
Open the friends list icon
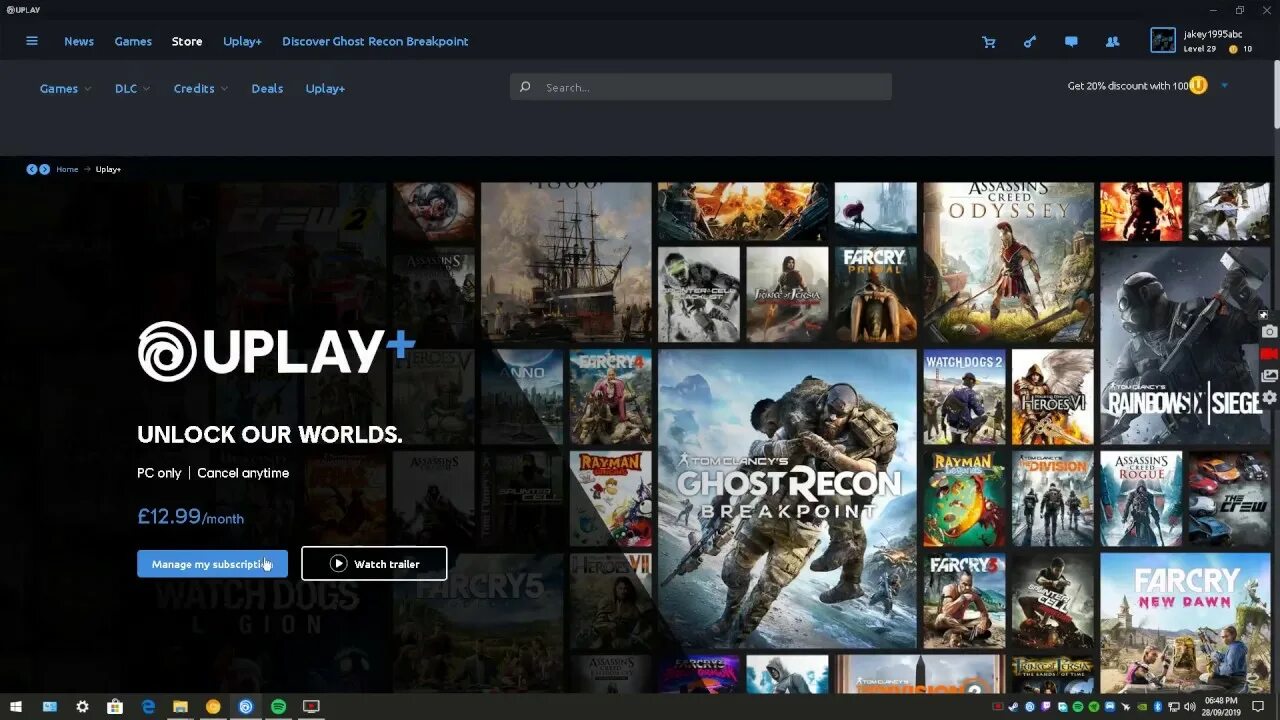1112,42
